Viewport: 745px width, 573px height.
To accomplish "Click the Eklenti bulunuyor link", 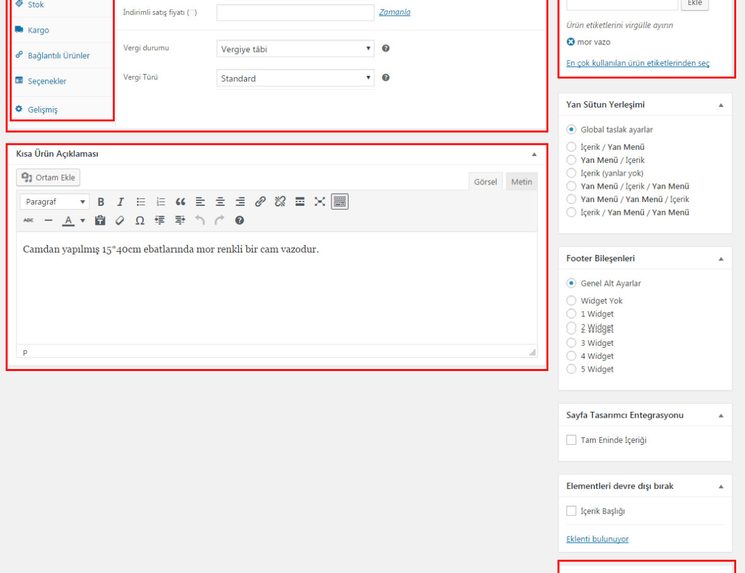I will pos(597,539).
